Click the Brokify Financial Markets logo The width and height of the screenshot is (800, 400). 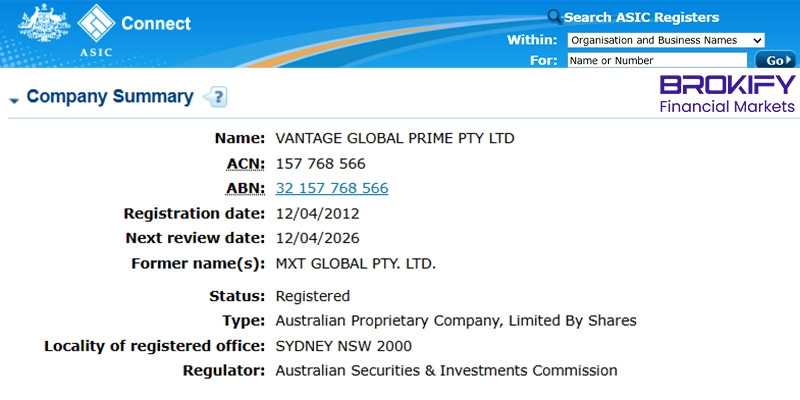coord(727,94)
